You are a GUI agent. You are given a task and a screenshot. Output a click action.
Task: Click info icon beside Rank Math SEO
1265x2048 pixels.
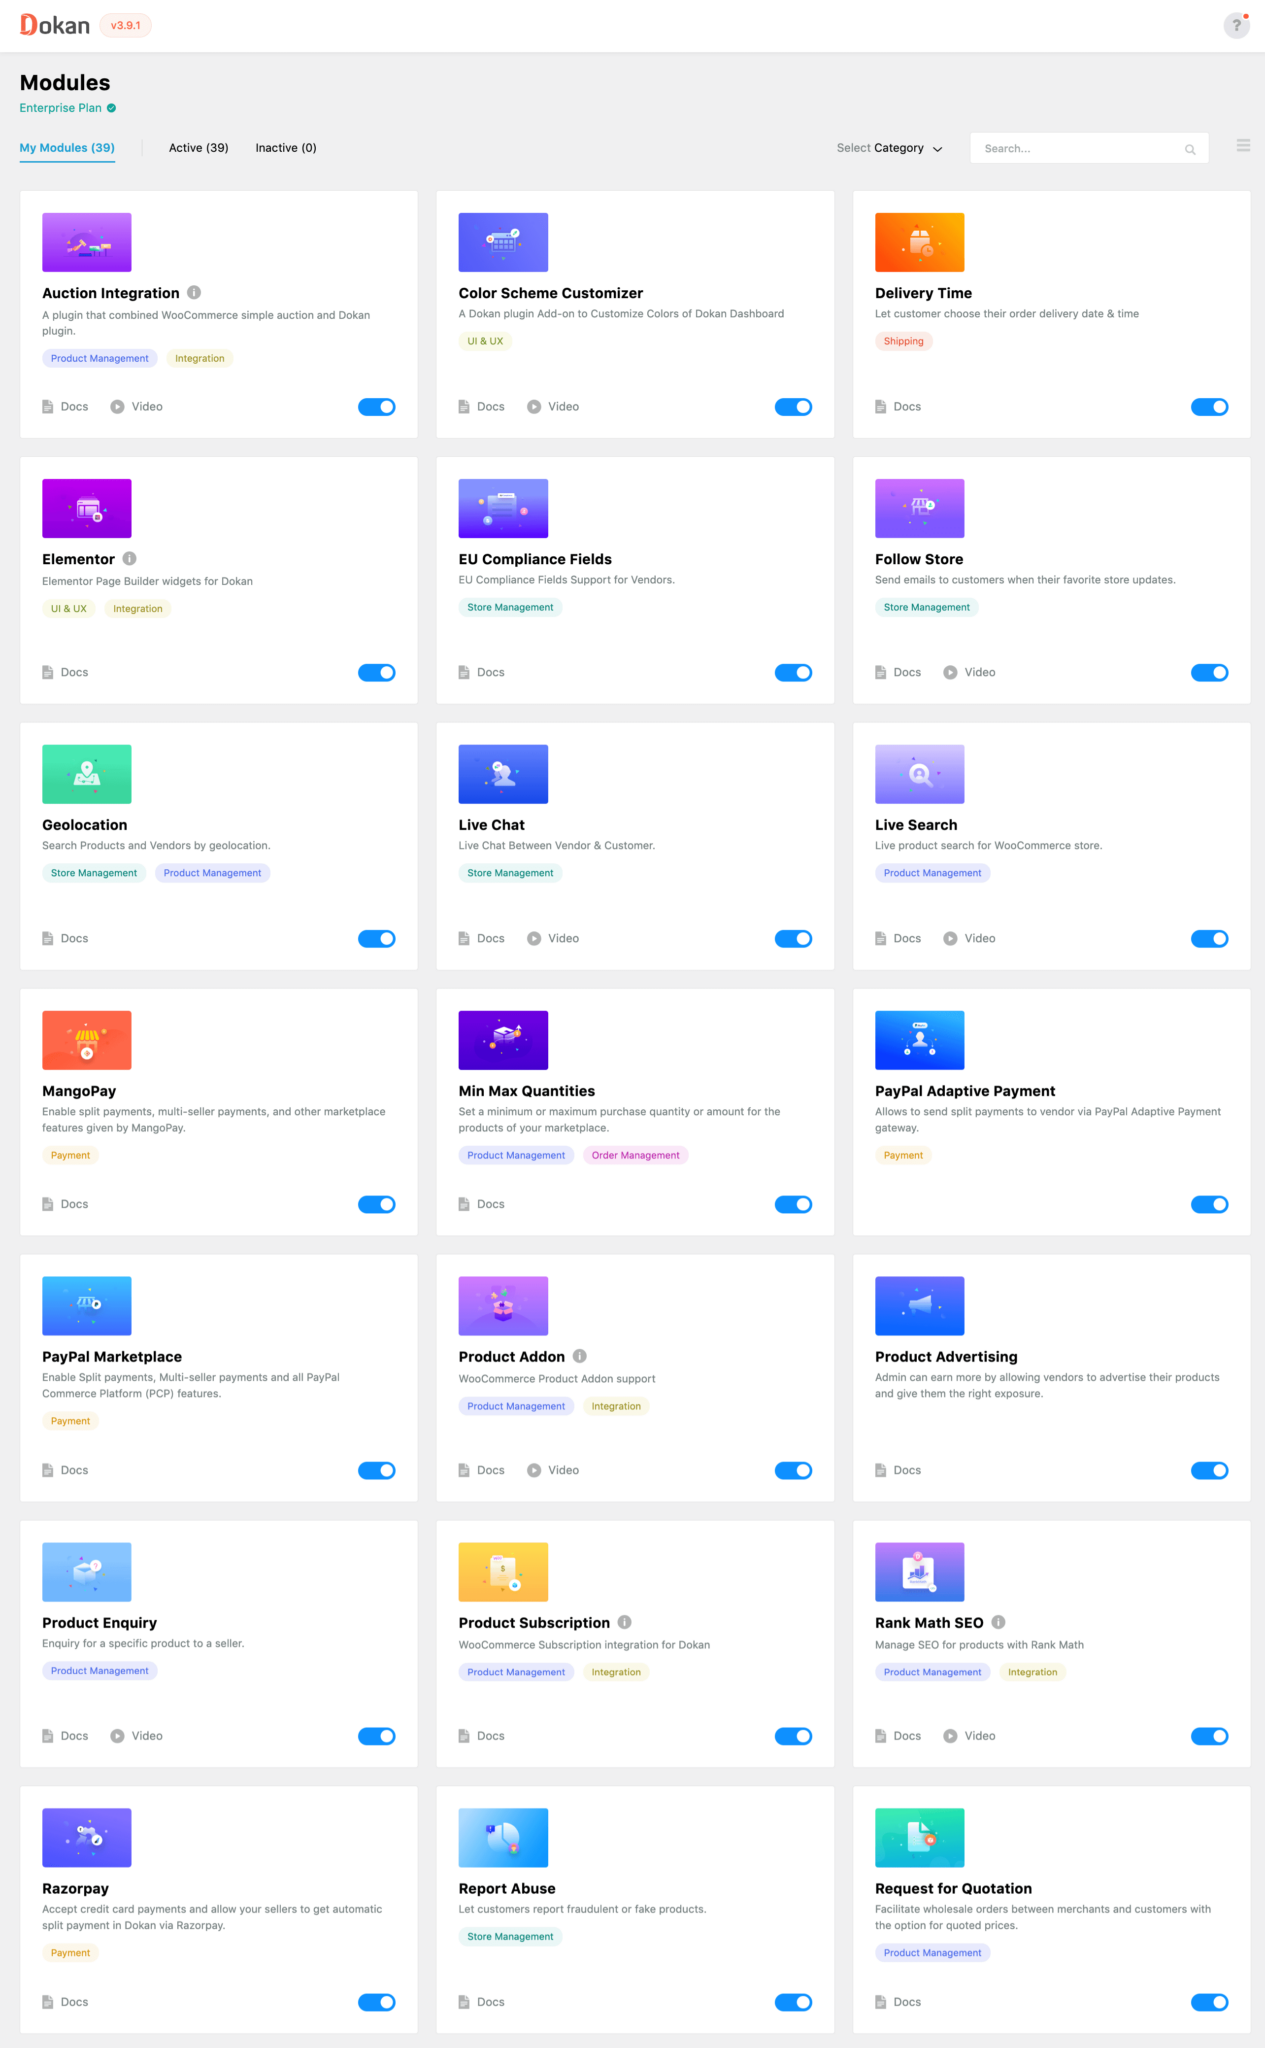[x=998, y=1622]
